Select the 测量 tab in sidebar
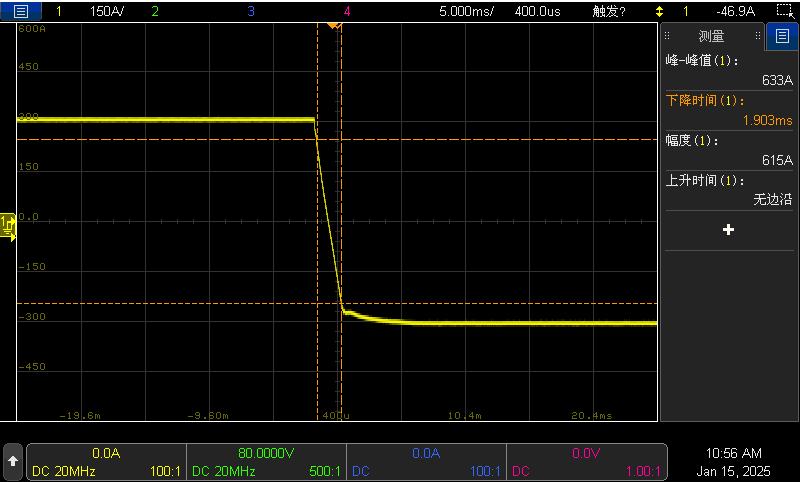 click(x=711, y=37)
